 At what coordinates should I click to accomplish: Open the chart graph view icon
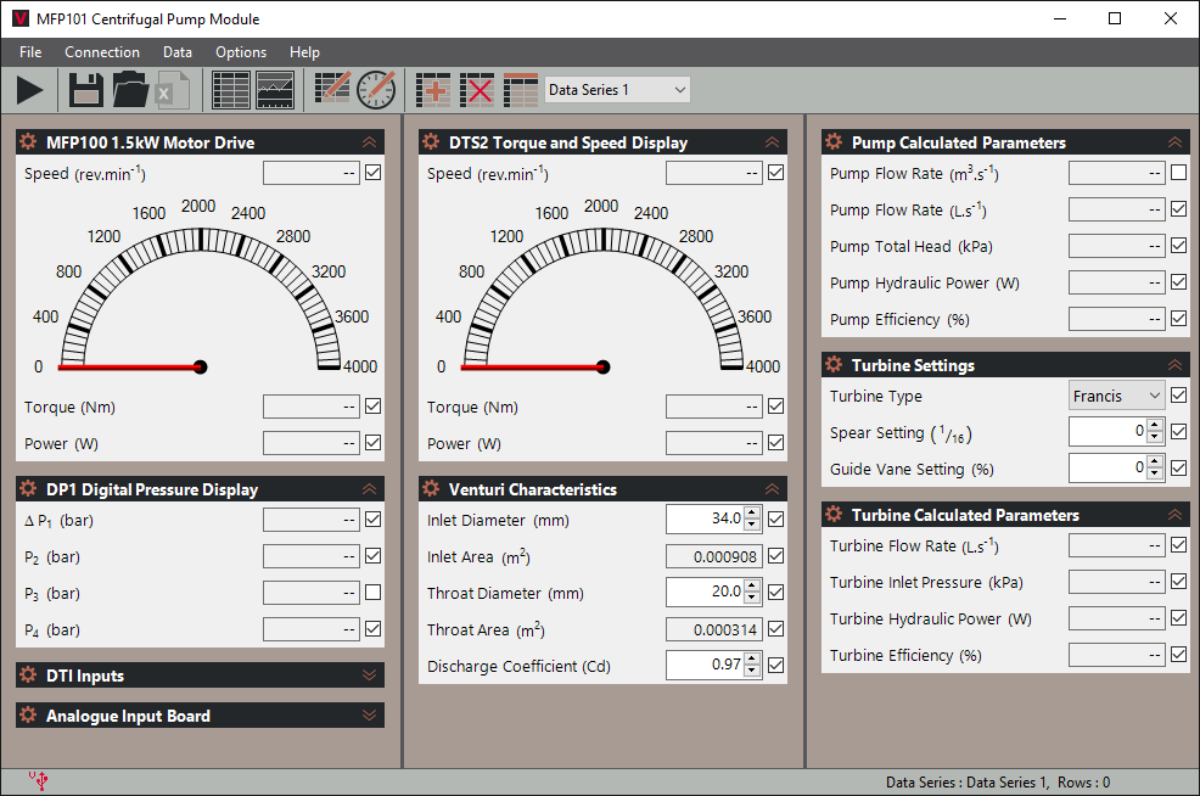(x=275, y=90)
